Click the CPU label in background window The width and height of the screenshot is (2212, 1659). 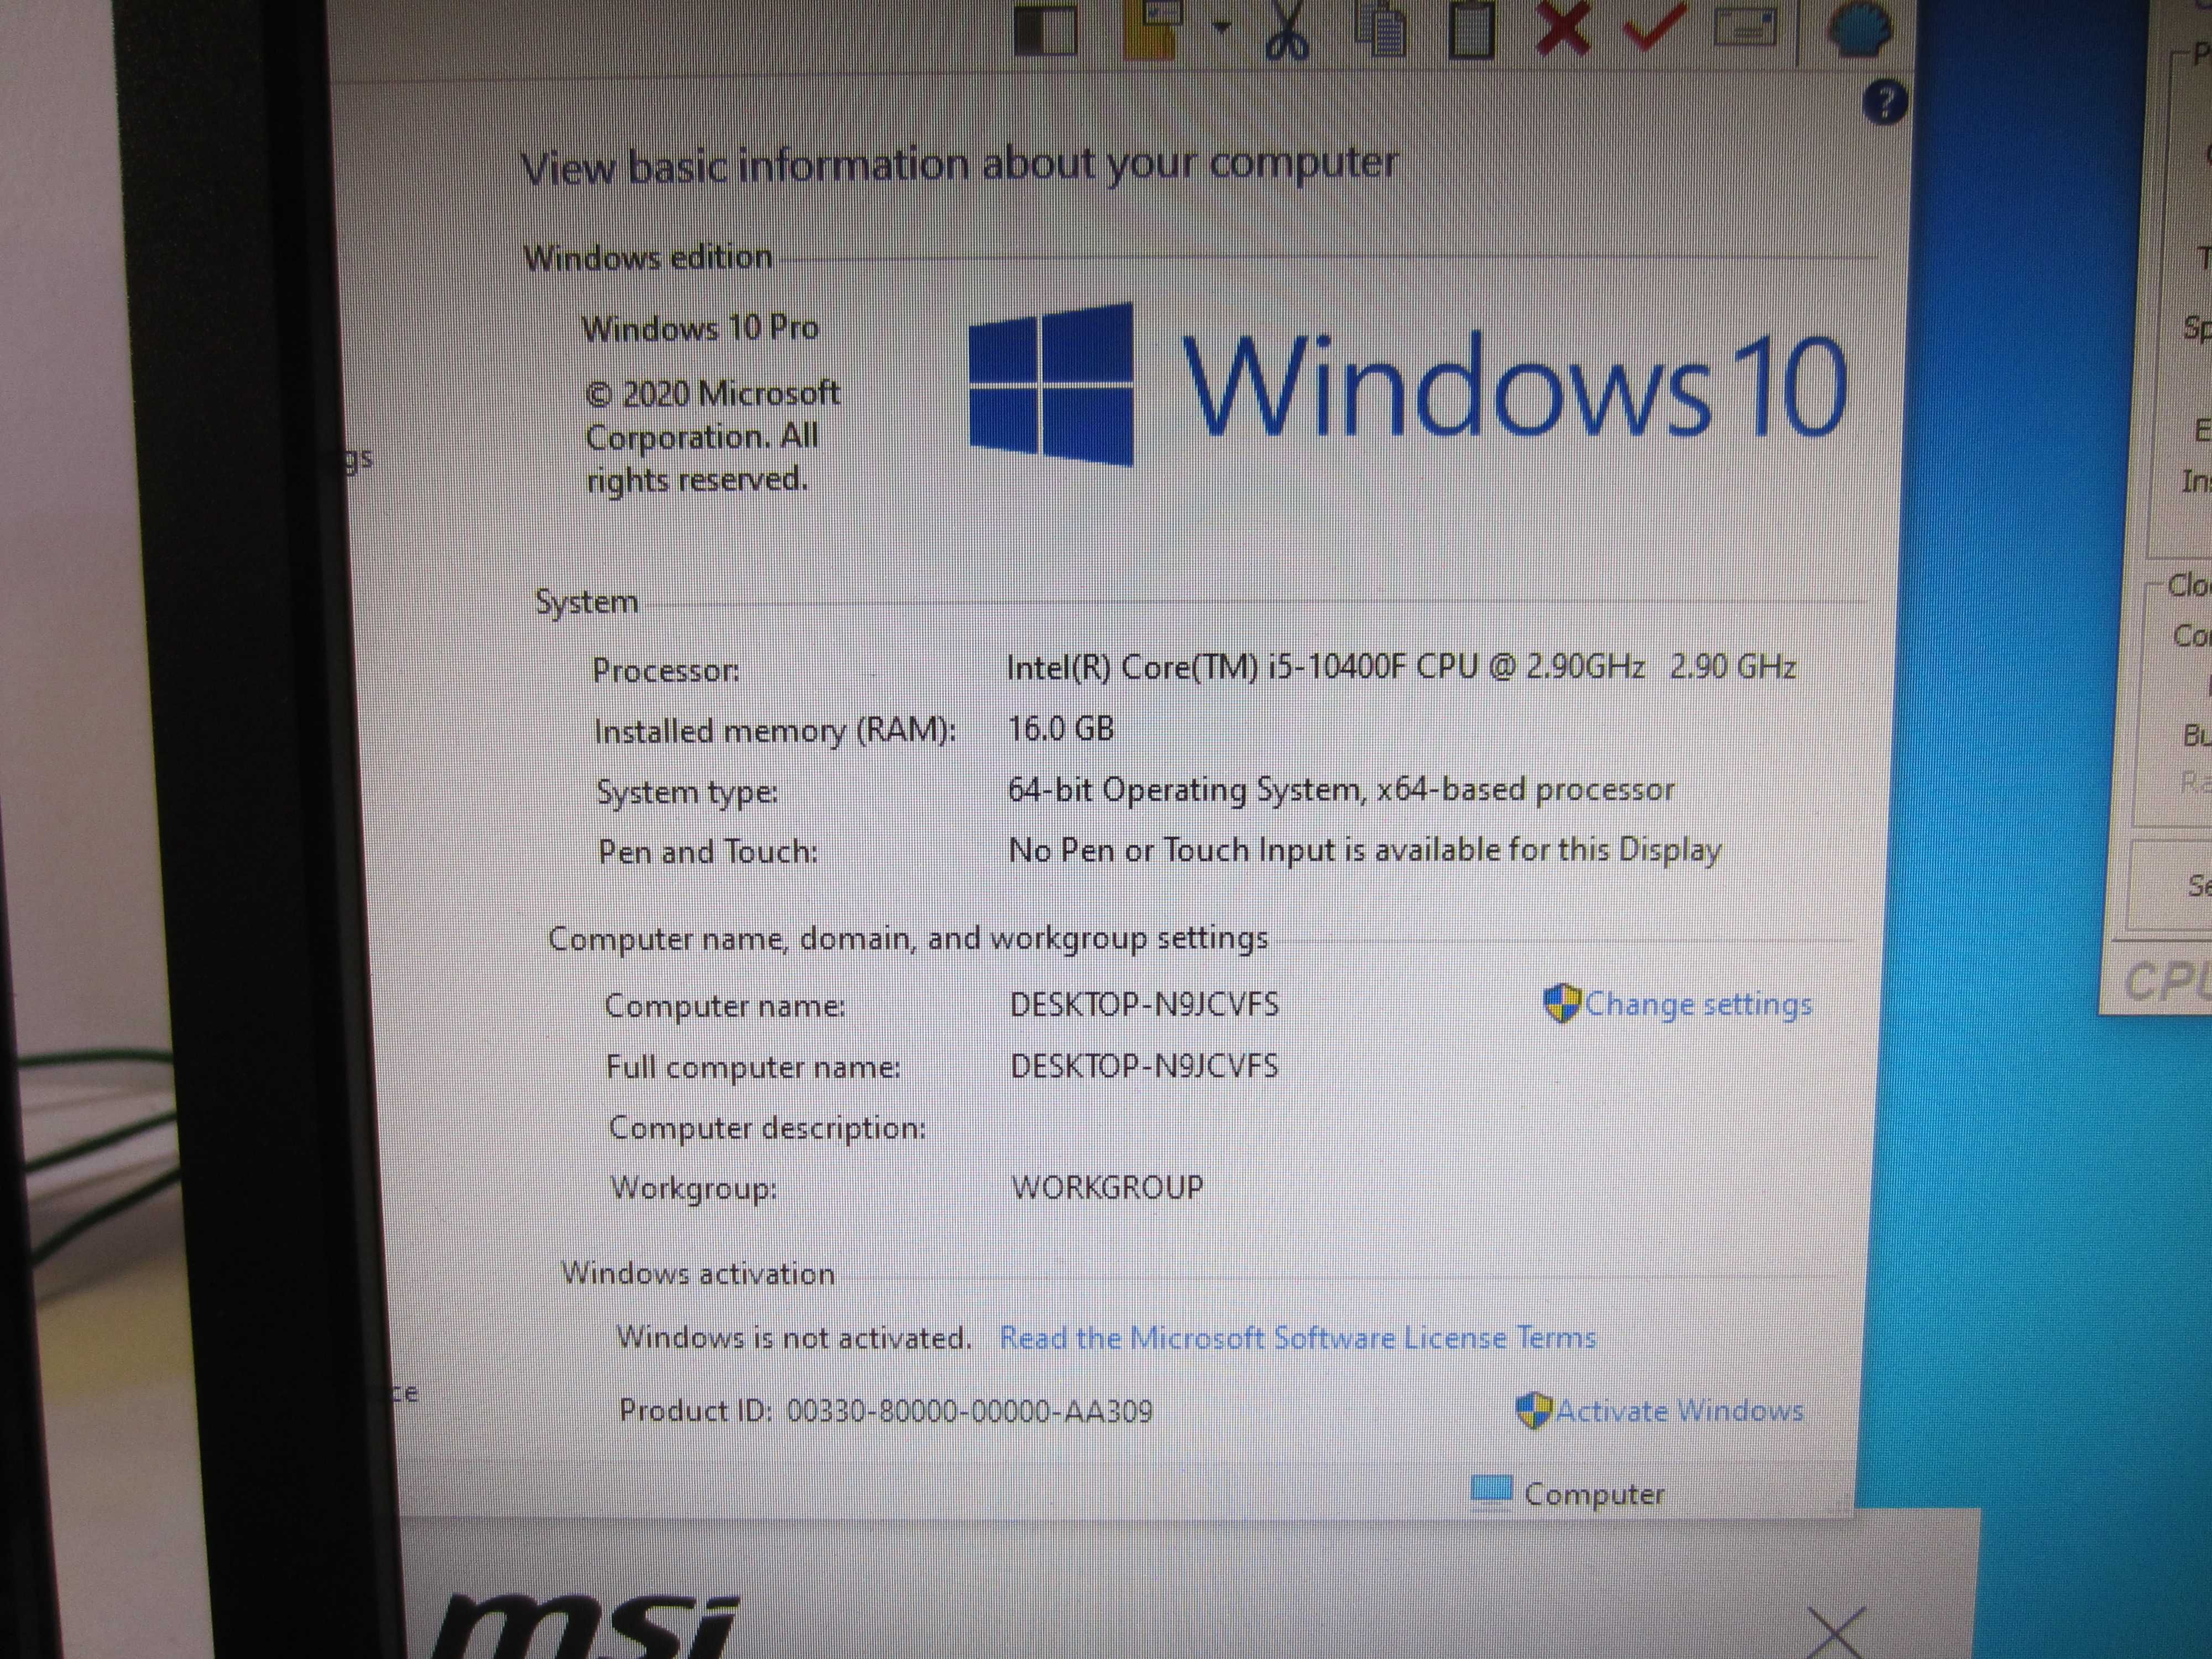[2167, 981]
